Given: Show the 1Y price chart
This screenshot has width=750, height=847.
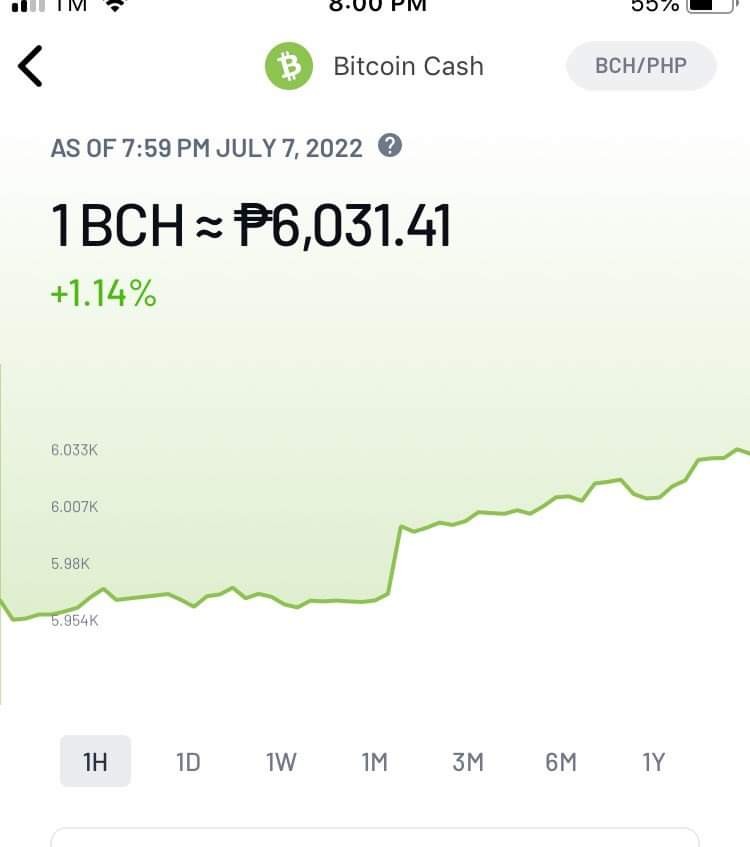Looking at the screenshot, I should [x=653, y=762].
